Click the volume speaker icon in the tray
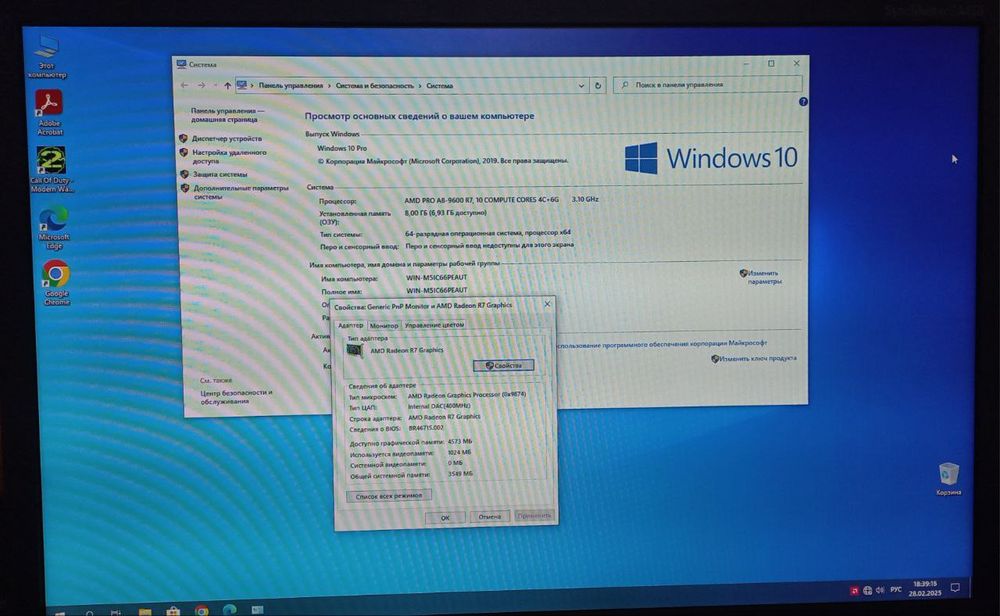1000x616 pixels. point(880,590)
